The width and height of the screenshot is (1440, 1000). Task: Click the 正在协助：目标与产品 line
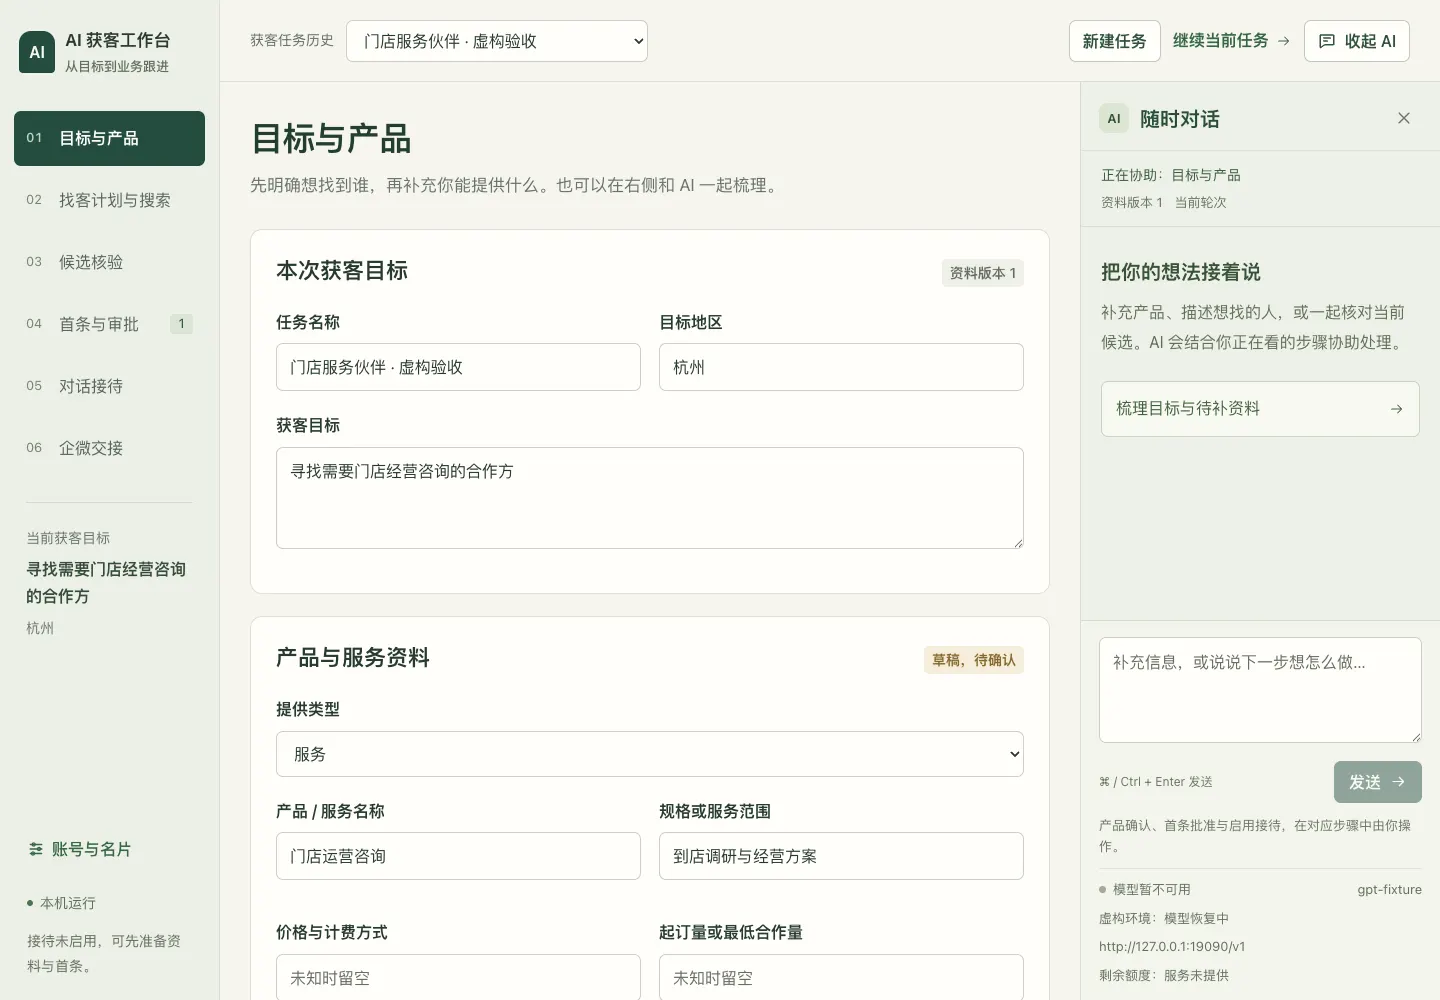pos(1171,175)
